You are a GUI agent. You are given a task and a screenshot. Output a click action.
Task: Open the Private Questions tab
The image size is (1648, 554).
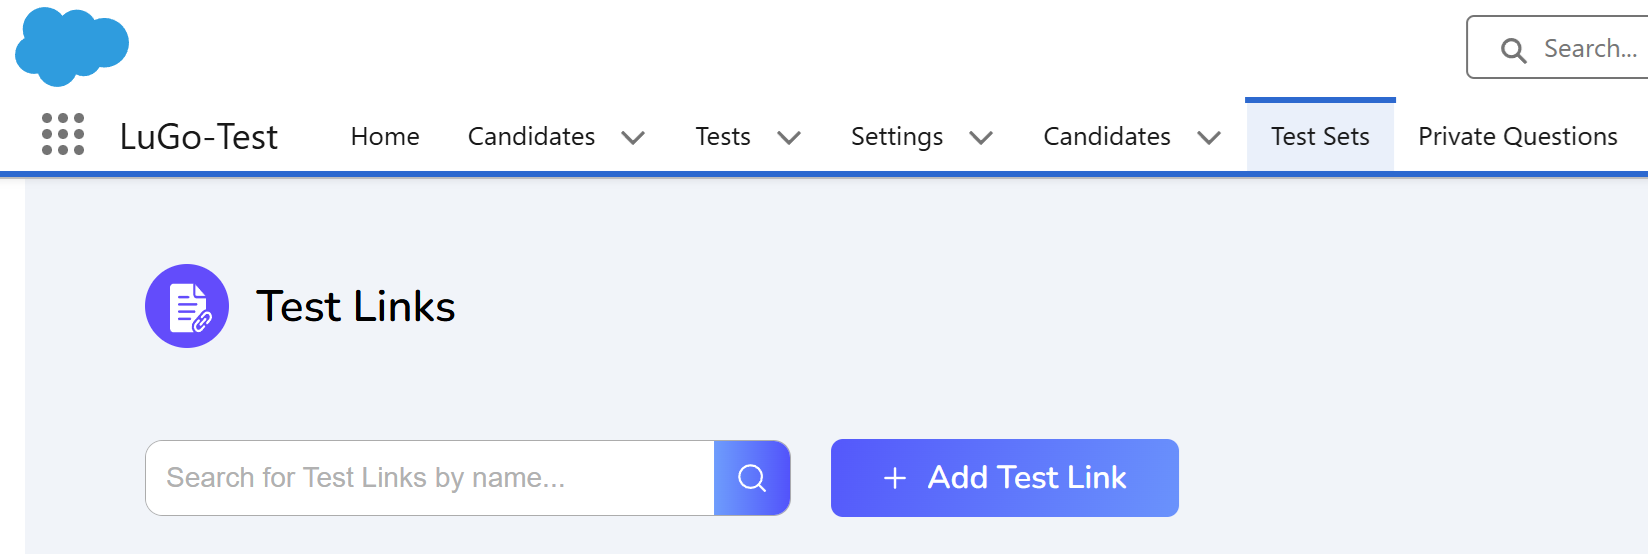(1517, 137)
